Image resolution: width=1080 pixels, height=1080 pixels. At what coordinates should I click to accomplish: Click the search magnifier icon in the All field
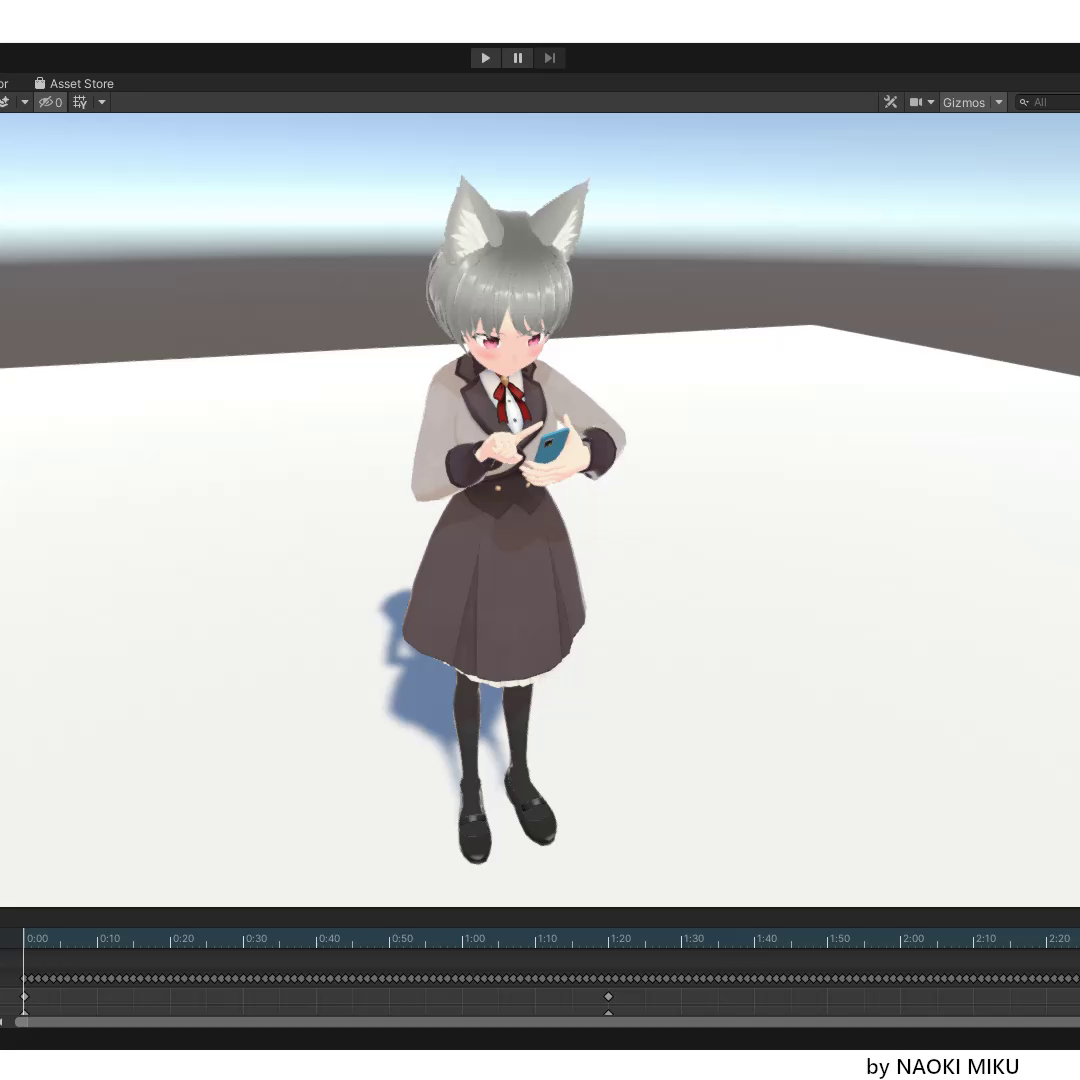pyautogui.click(x=1023, y=101)
